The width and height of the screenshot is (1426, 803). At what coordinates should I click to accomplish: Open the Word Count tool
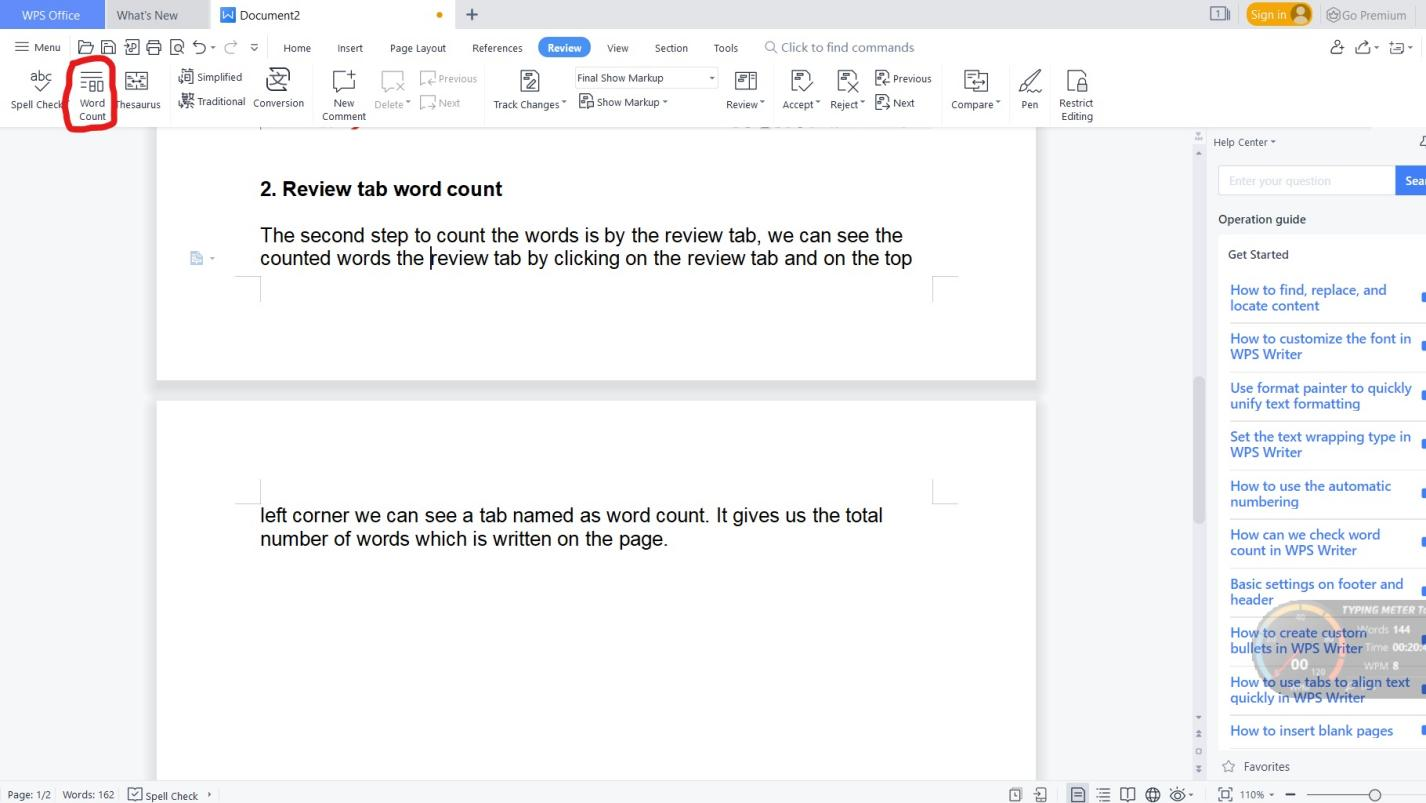pos(91,90)
